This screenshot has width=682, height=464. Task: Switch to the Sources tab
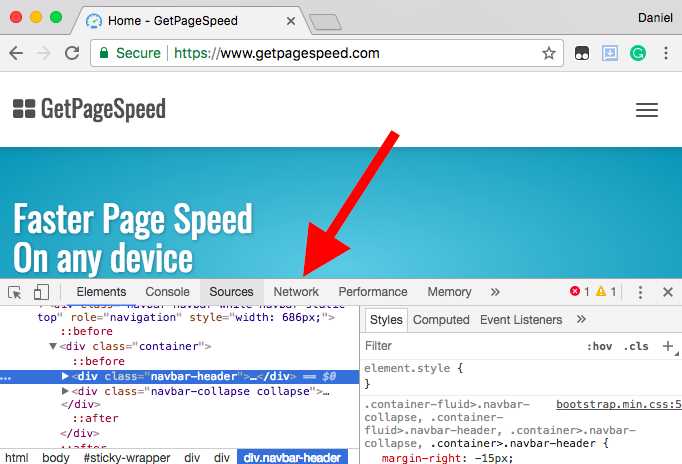point(231,292)
